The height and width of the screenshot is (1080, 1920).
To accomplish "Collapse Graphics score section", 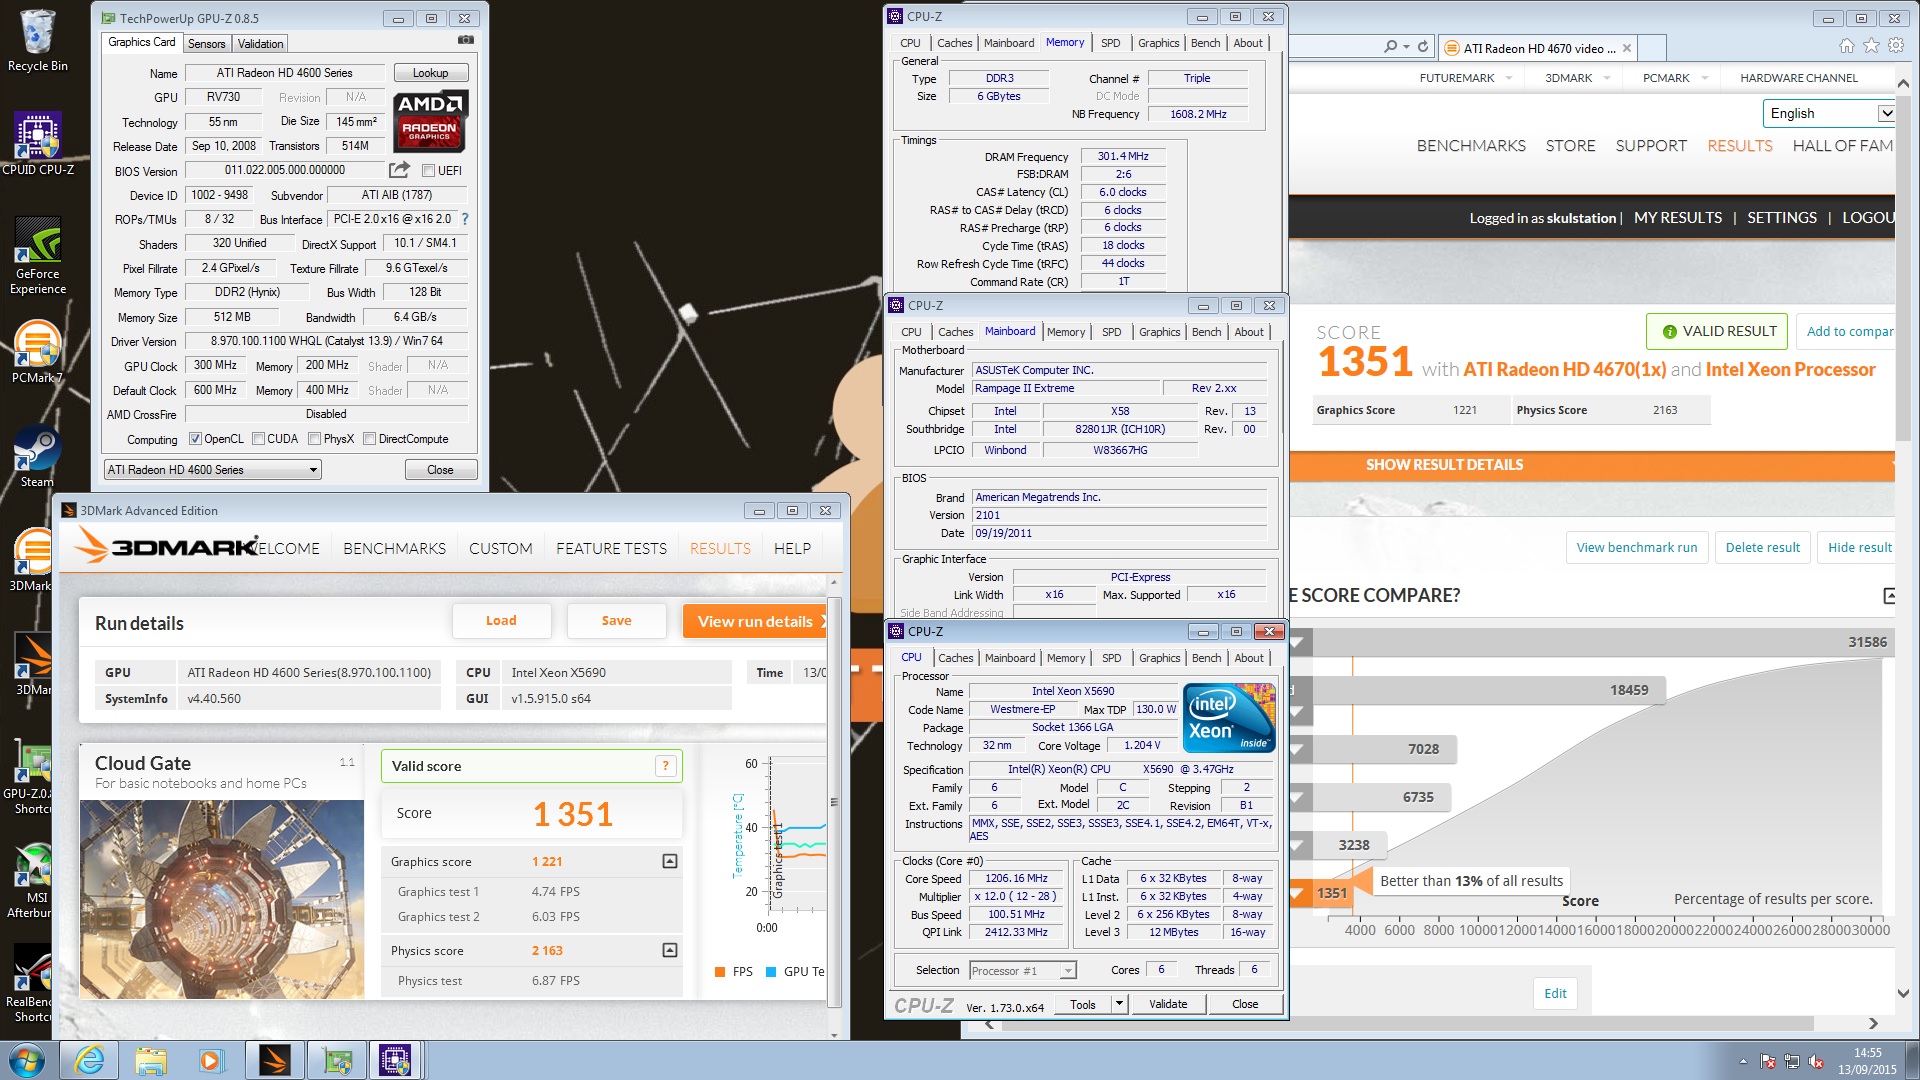I will pyautogui.click(x=670, y=861).
